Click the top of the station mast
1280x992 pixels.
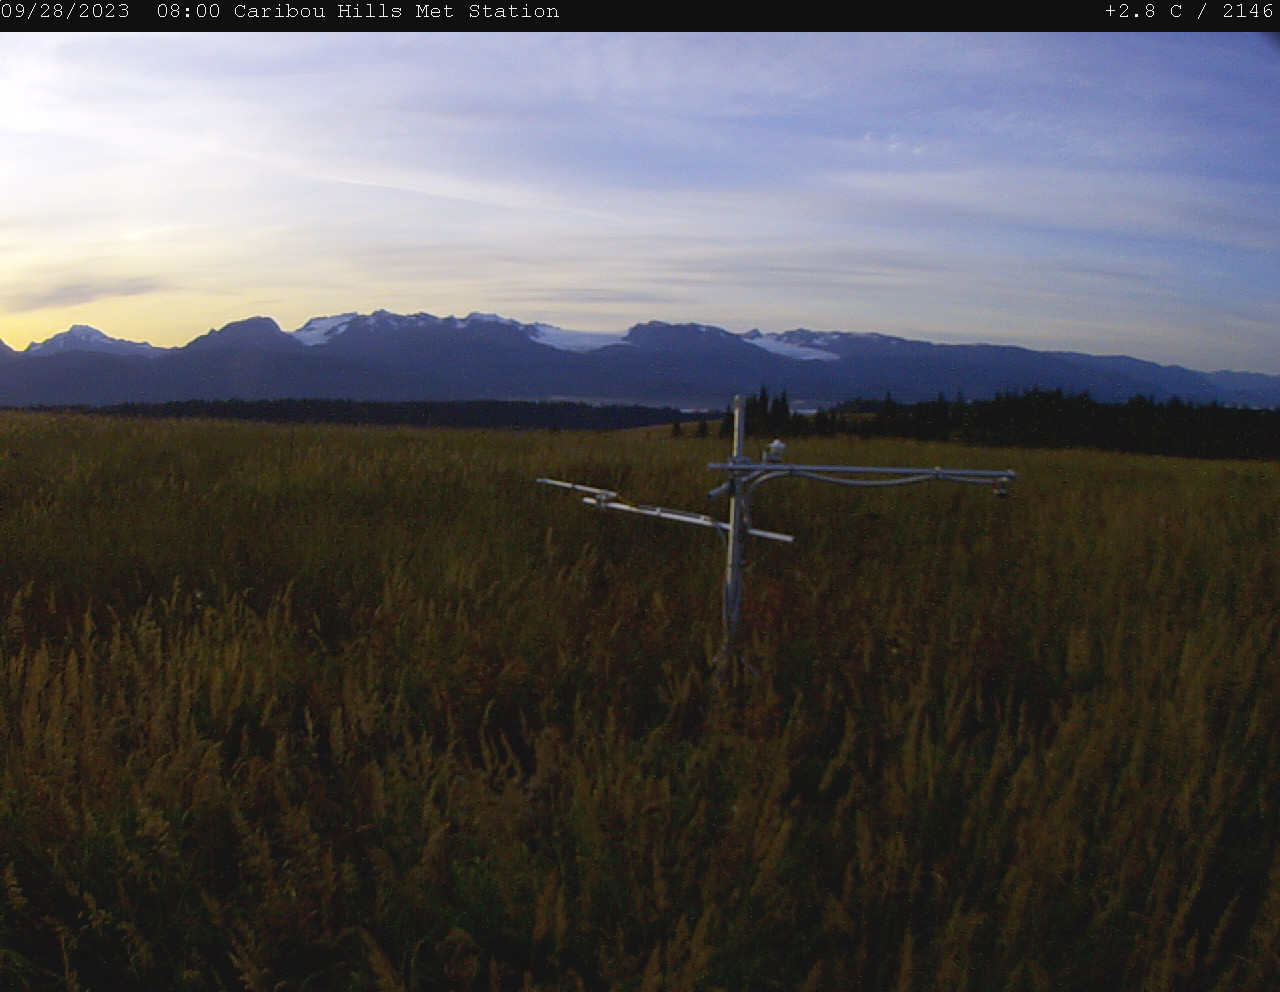(x=738, y=402)
